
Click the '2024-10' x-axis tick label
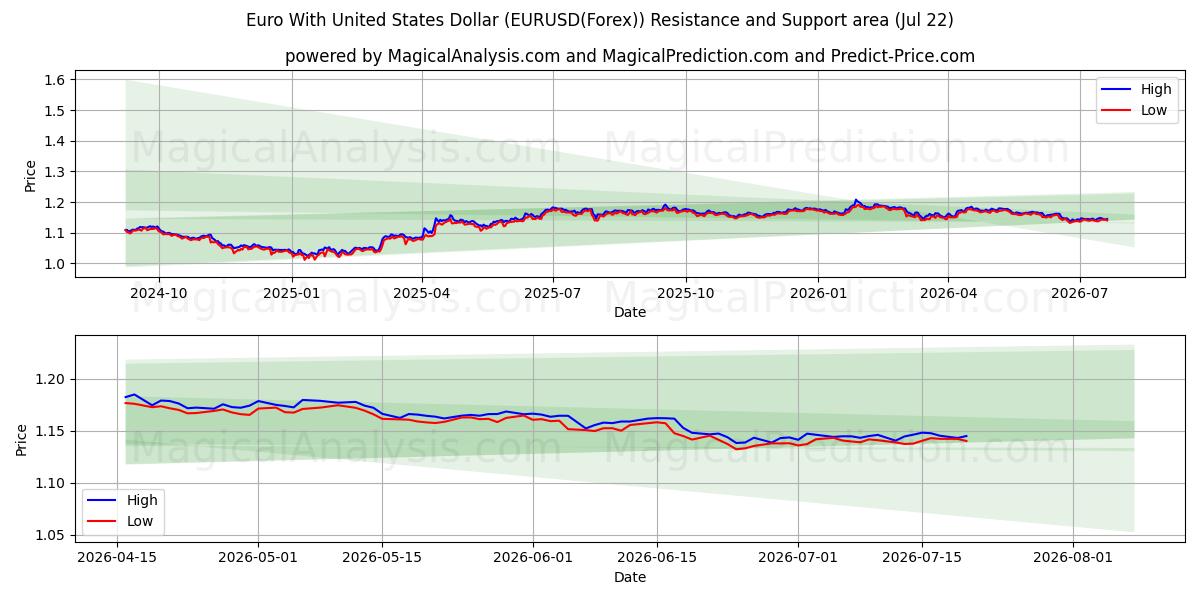click(159, 293)
